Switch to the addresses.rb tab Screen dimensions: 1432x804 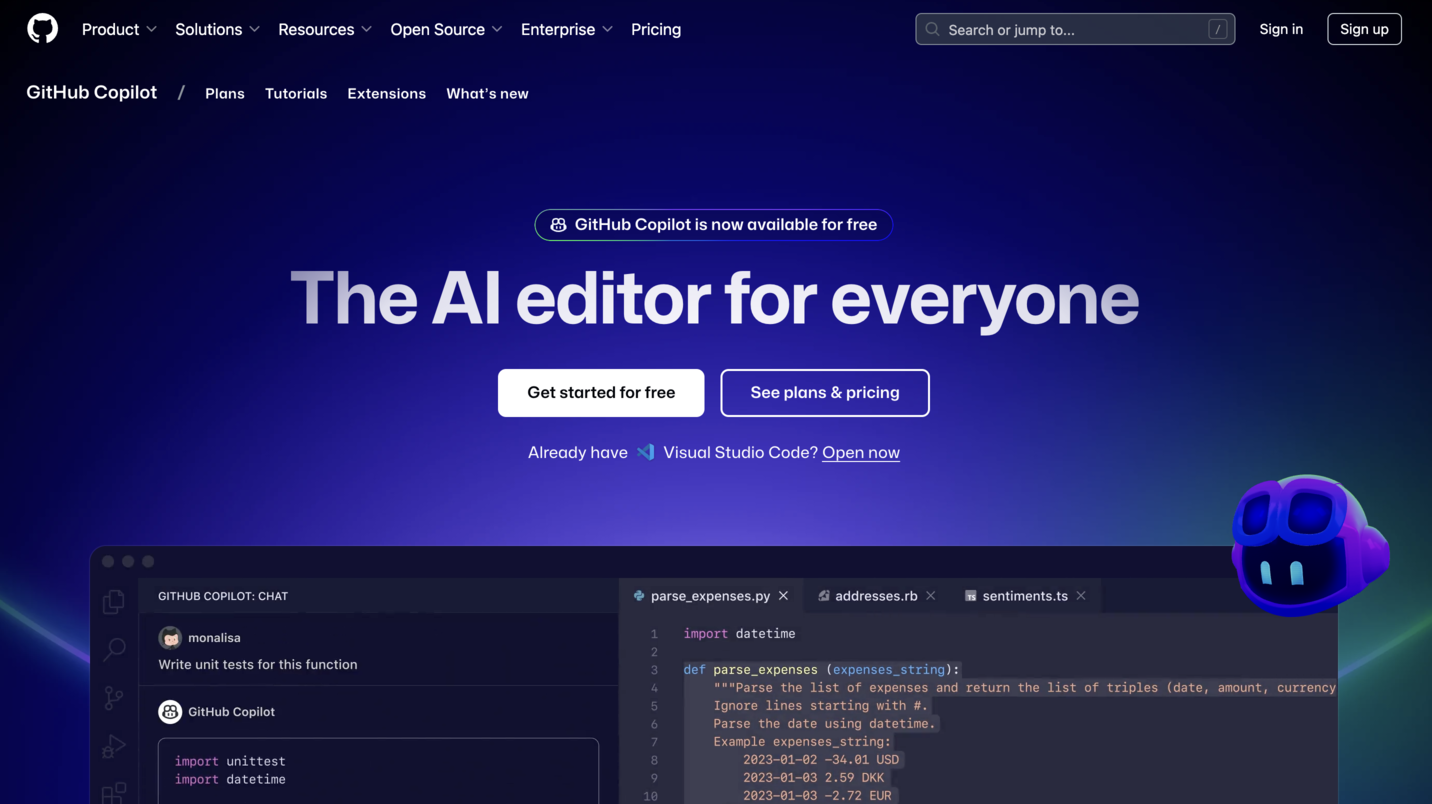point(875,596)
